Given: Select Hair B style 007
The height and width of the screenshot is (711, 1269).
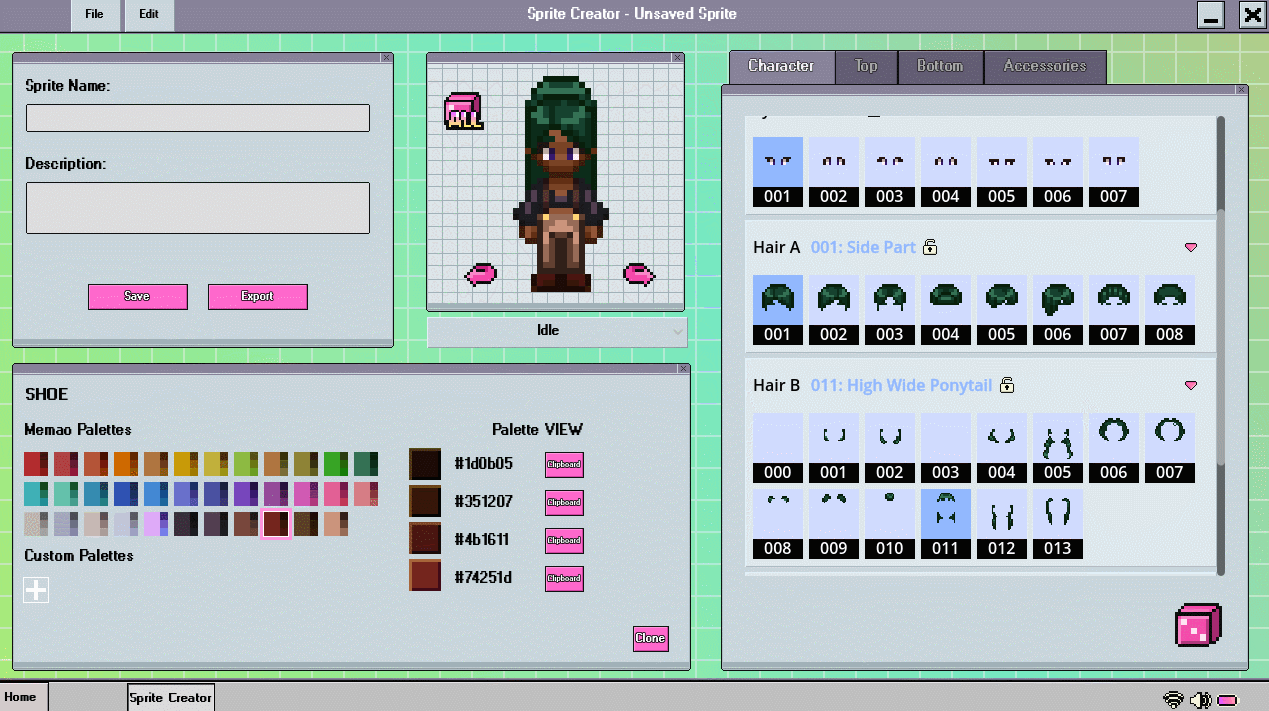Looking at the screenshot, I should coord(1170,448).
